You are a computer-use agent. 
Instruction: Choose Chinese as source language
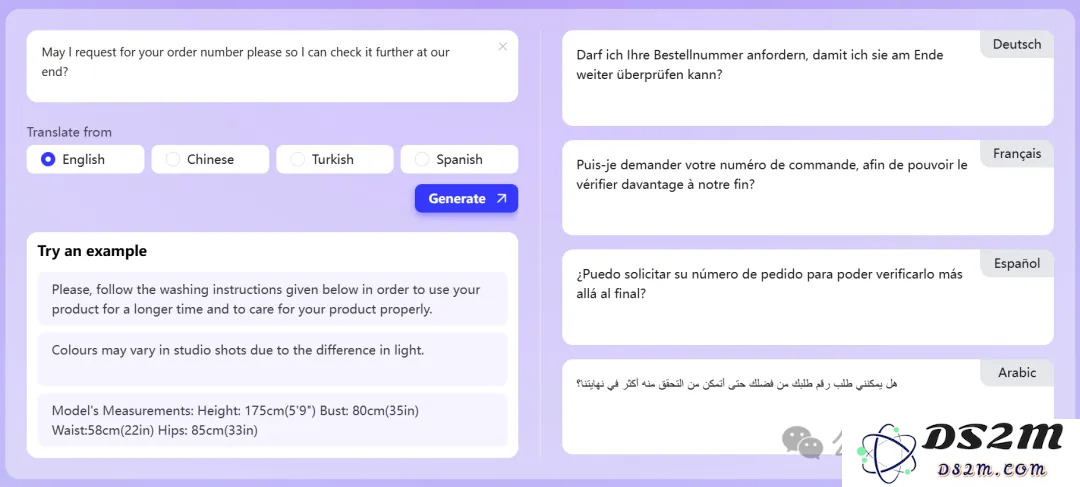(x=210, y=159)
